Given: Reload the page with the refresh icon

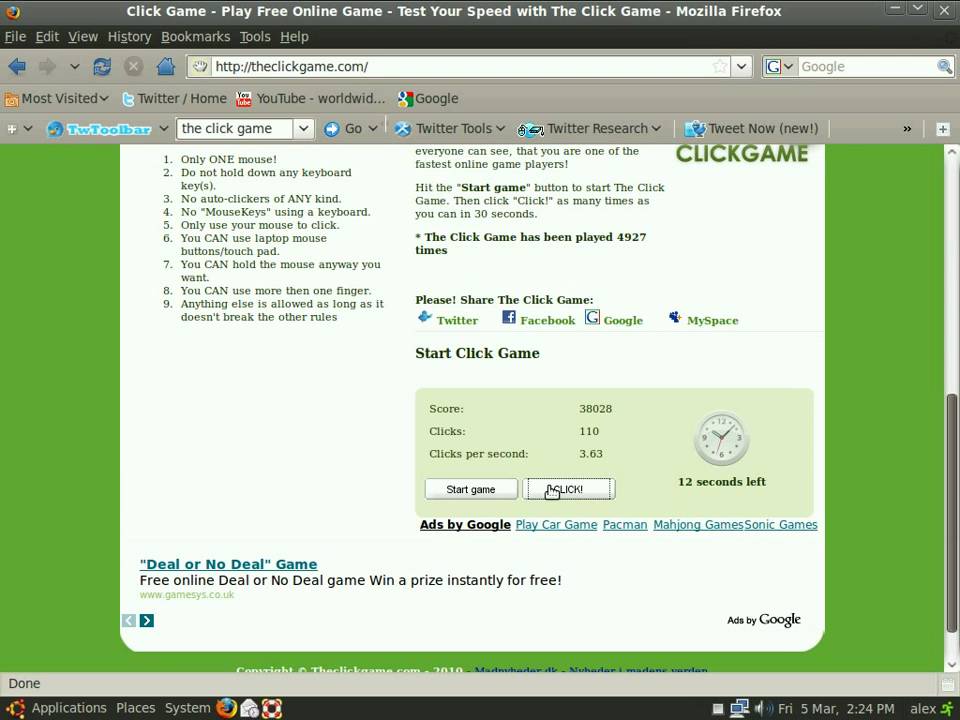Looking at the screenshot, I should point(102,66).
